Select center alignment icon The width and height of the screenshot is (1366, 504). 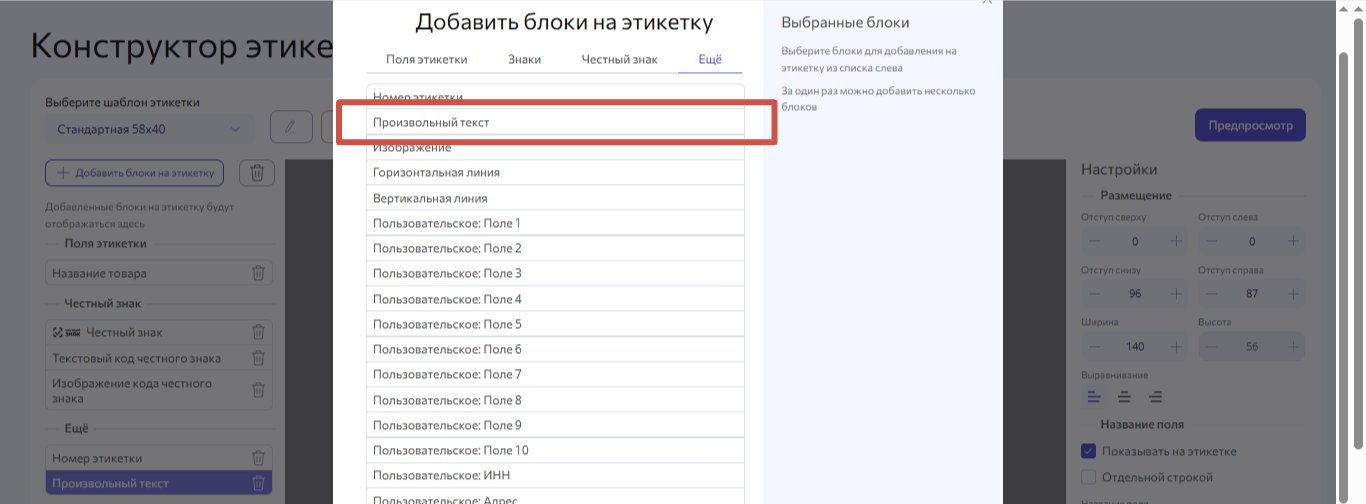1124,397
